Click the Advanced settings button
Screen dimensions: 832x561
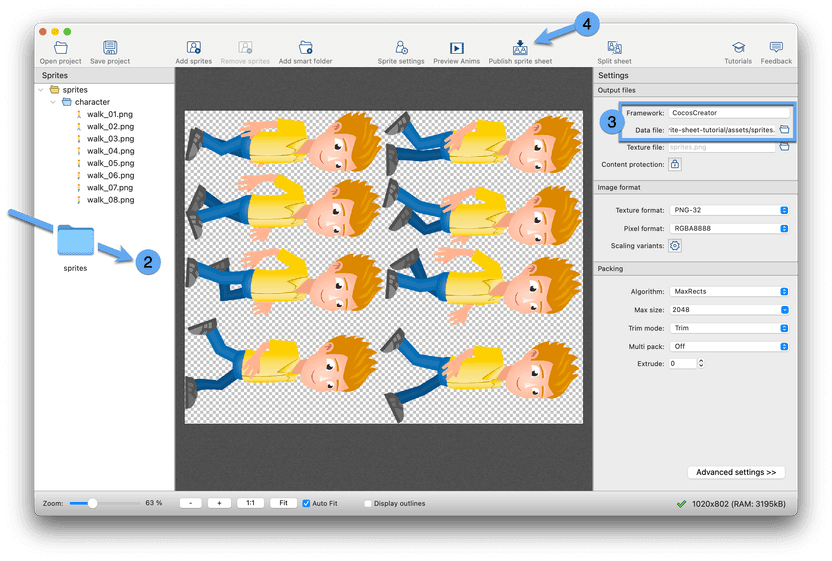[x=735, y=472]
